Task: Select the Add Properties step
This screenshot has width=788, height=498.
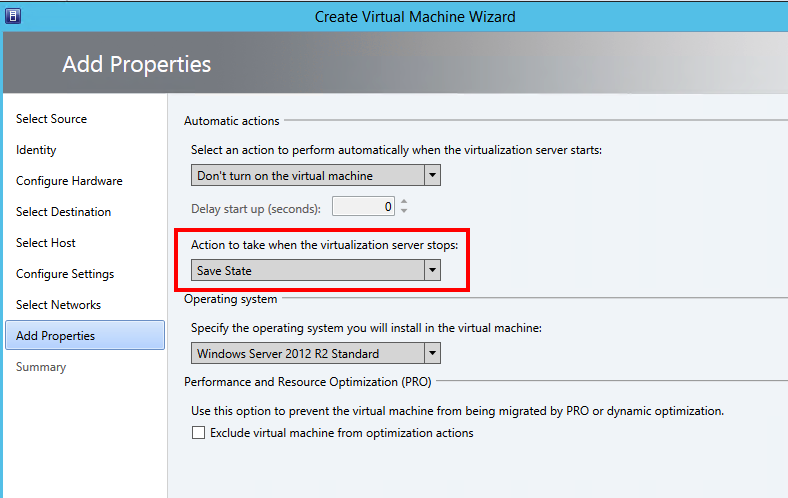Action: 85,335
